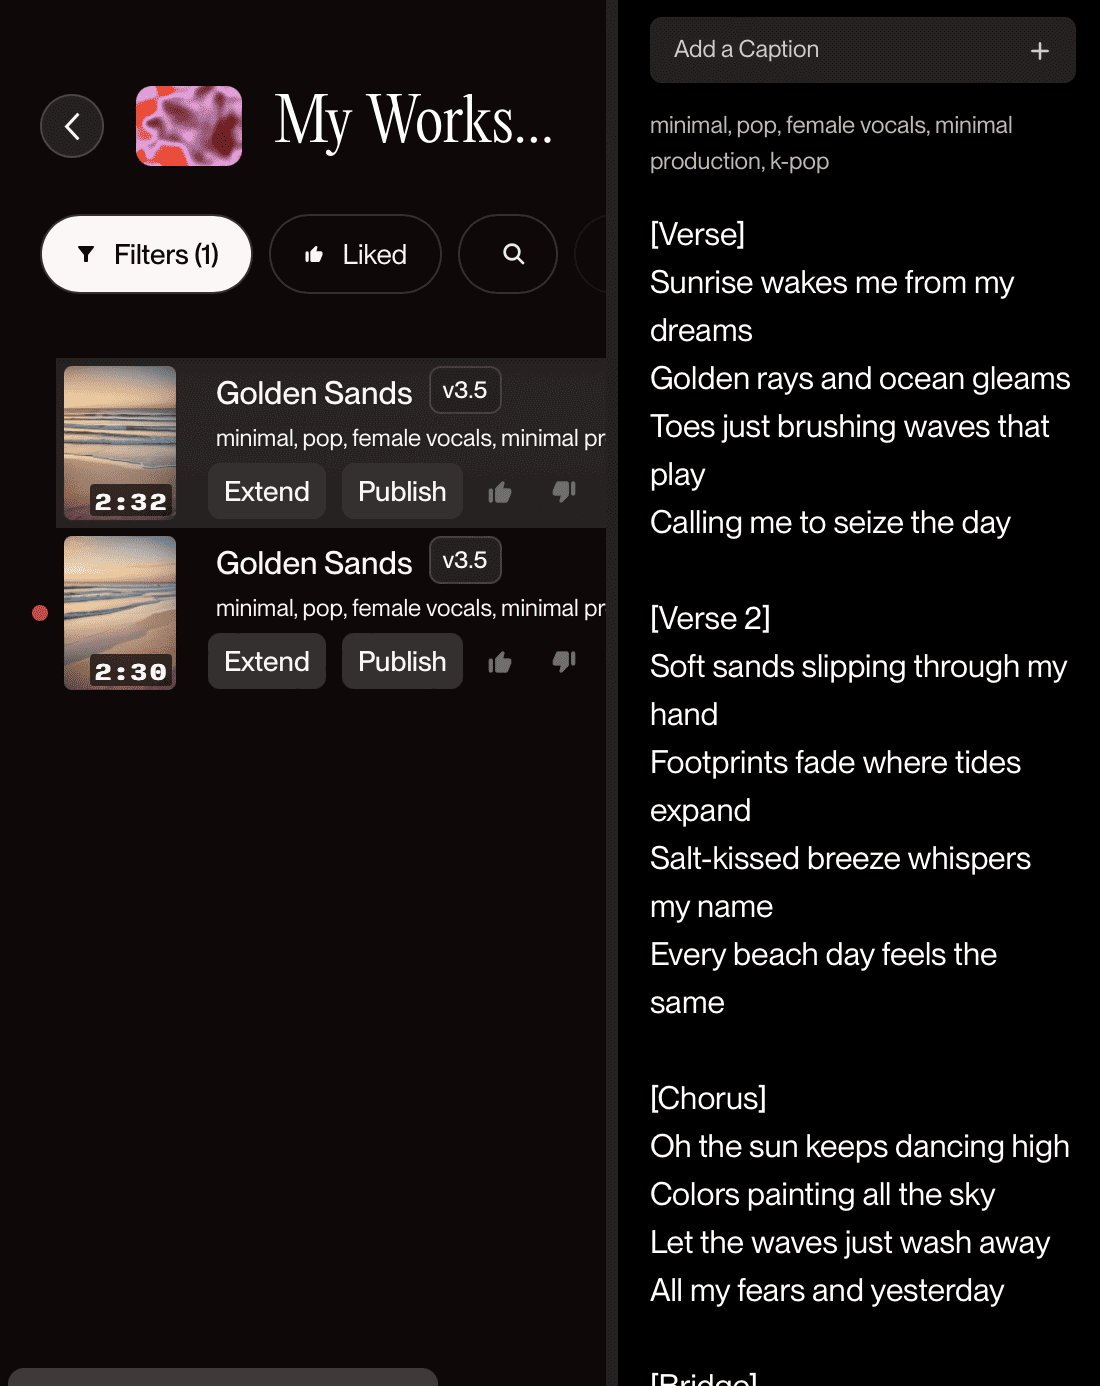The image size is (1100, 1386).
Task: Thumbs down the 2:30 Golden Sands song
Action: pyautogui.click(x=564, y=661)
